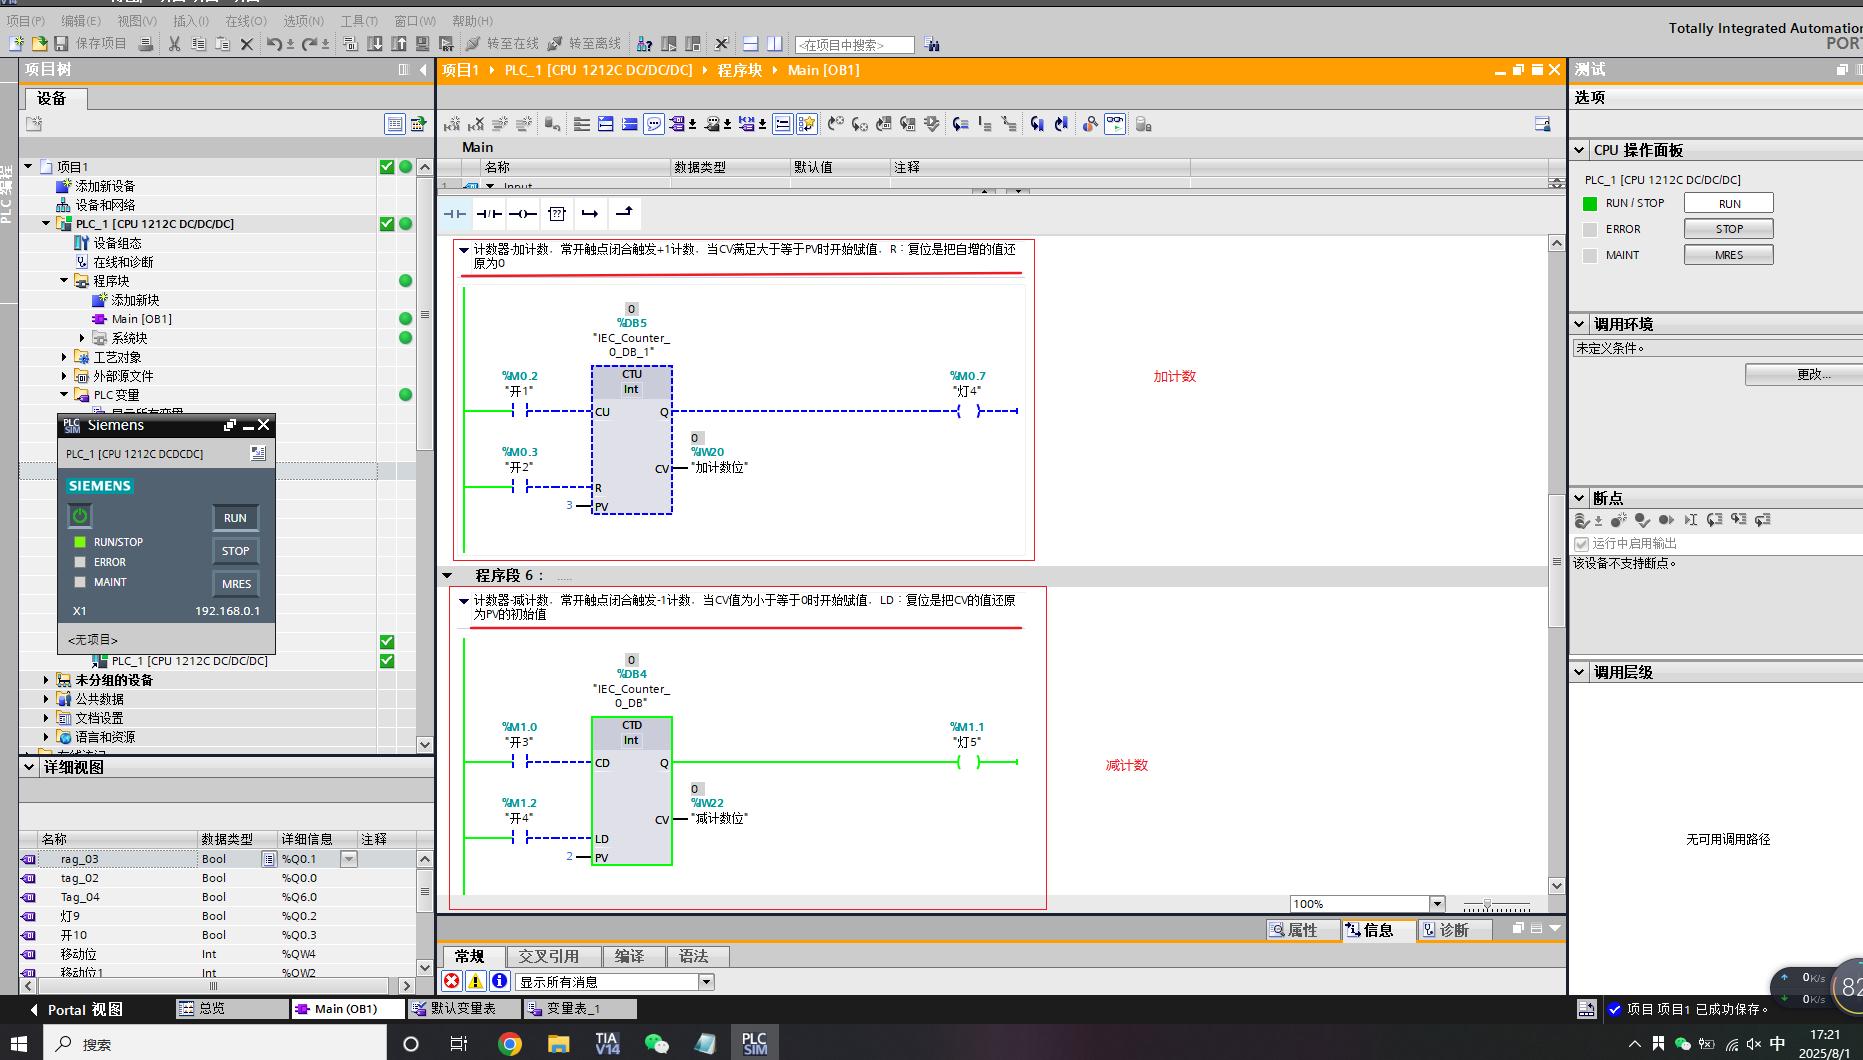1863x1060 pixels.
Task: Click STOP button in PLCSIM window
Action: point(235,551)
